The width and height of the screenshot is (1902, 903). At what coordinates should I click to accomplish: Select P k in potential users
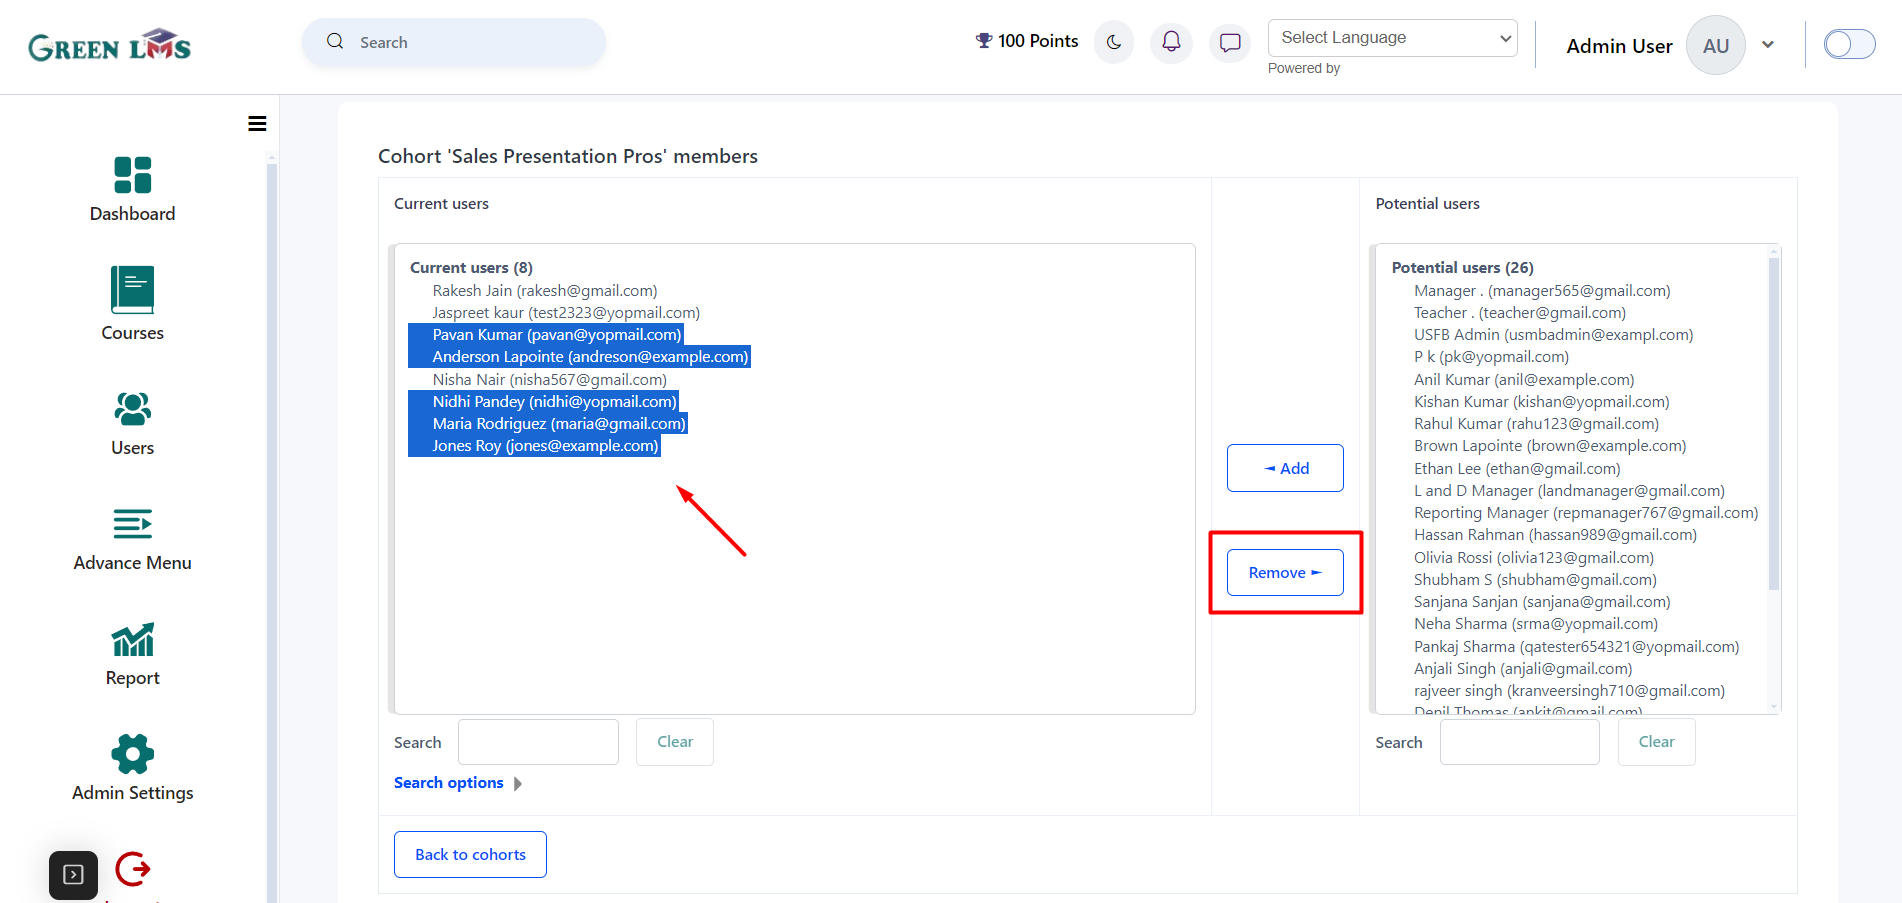(1492, 357)
